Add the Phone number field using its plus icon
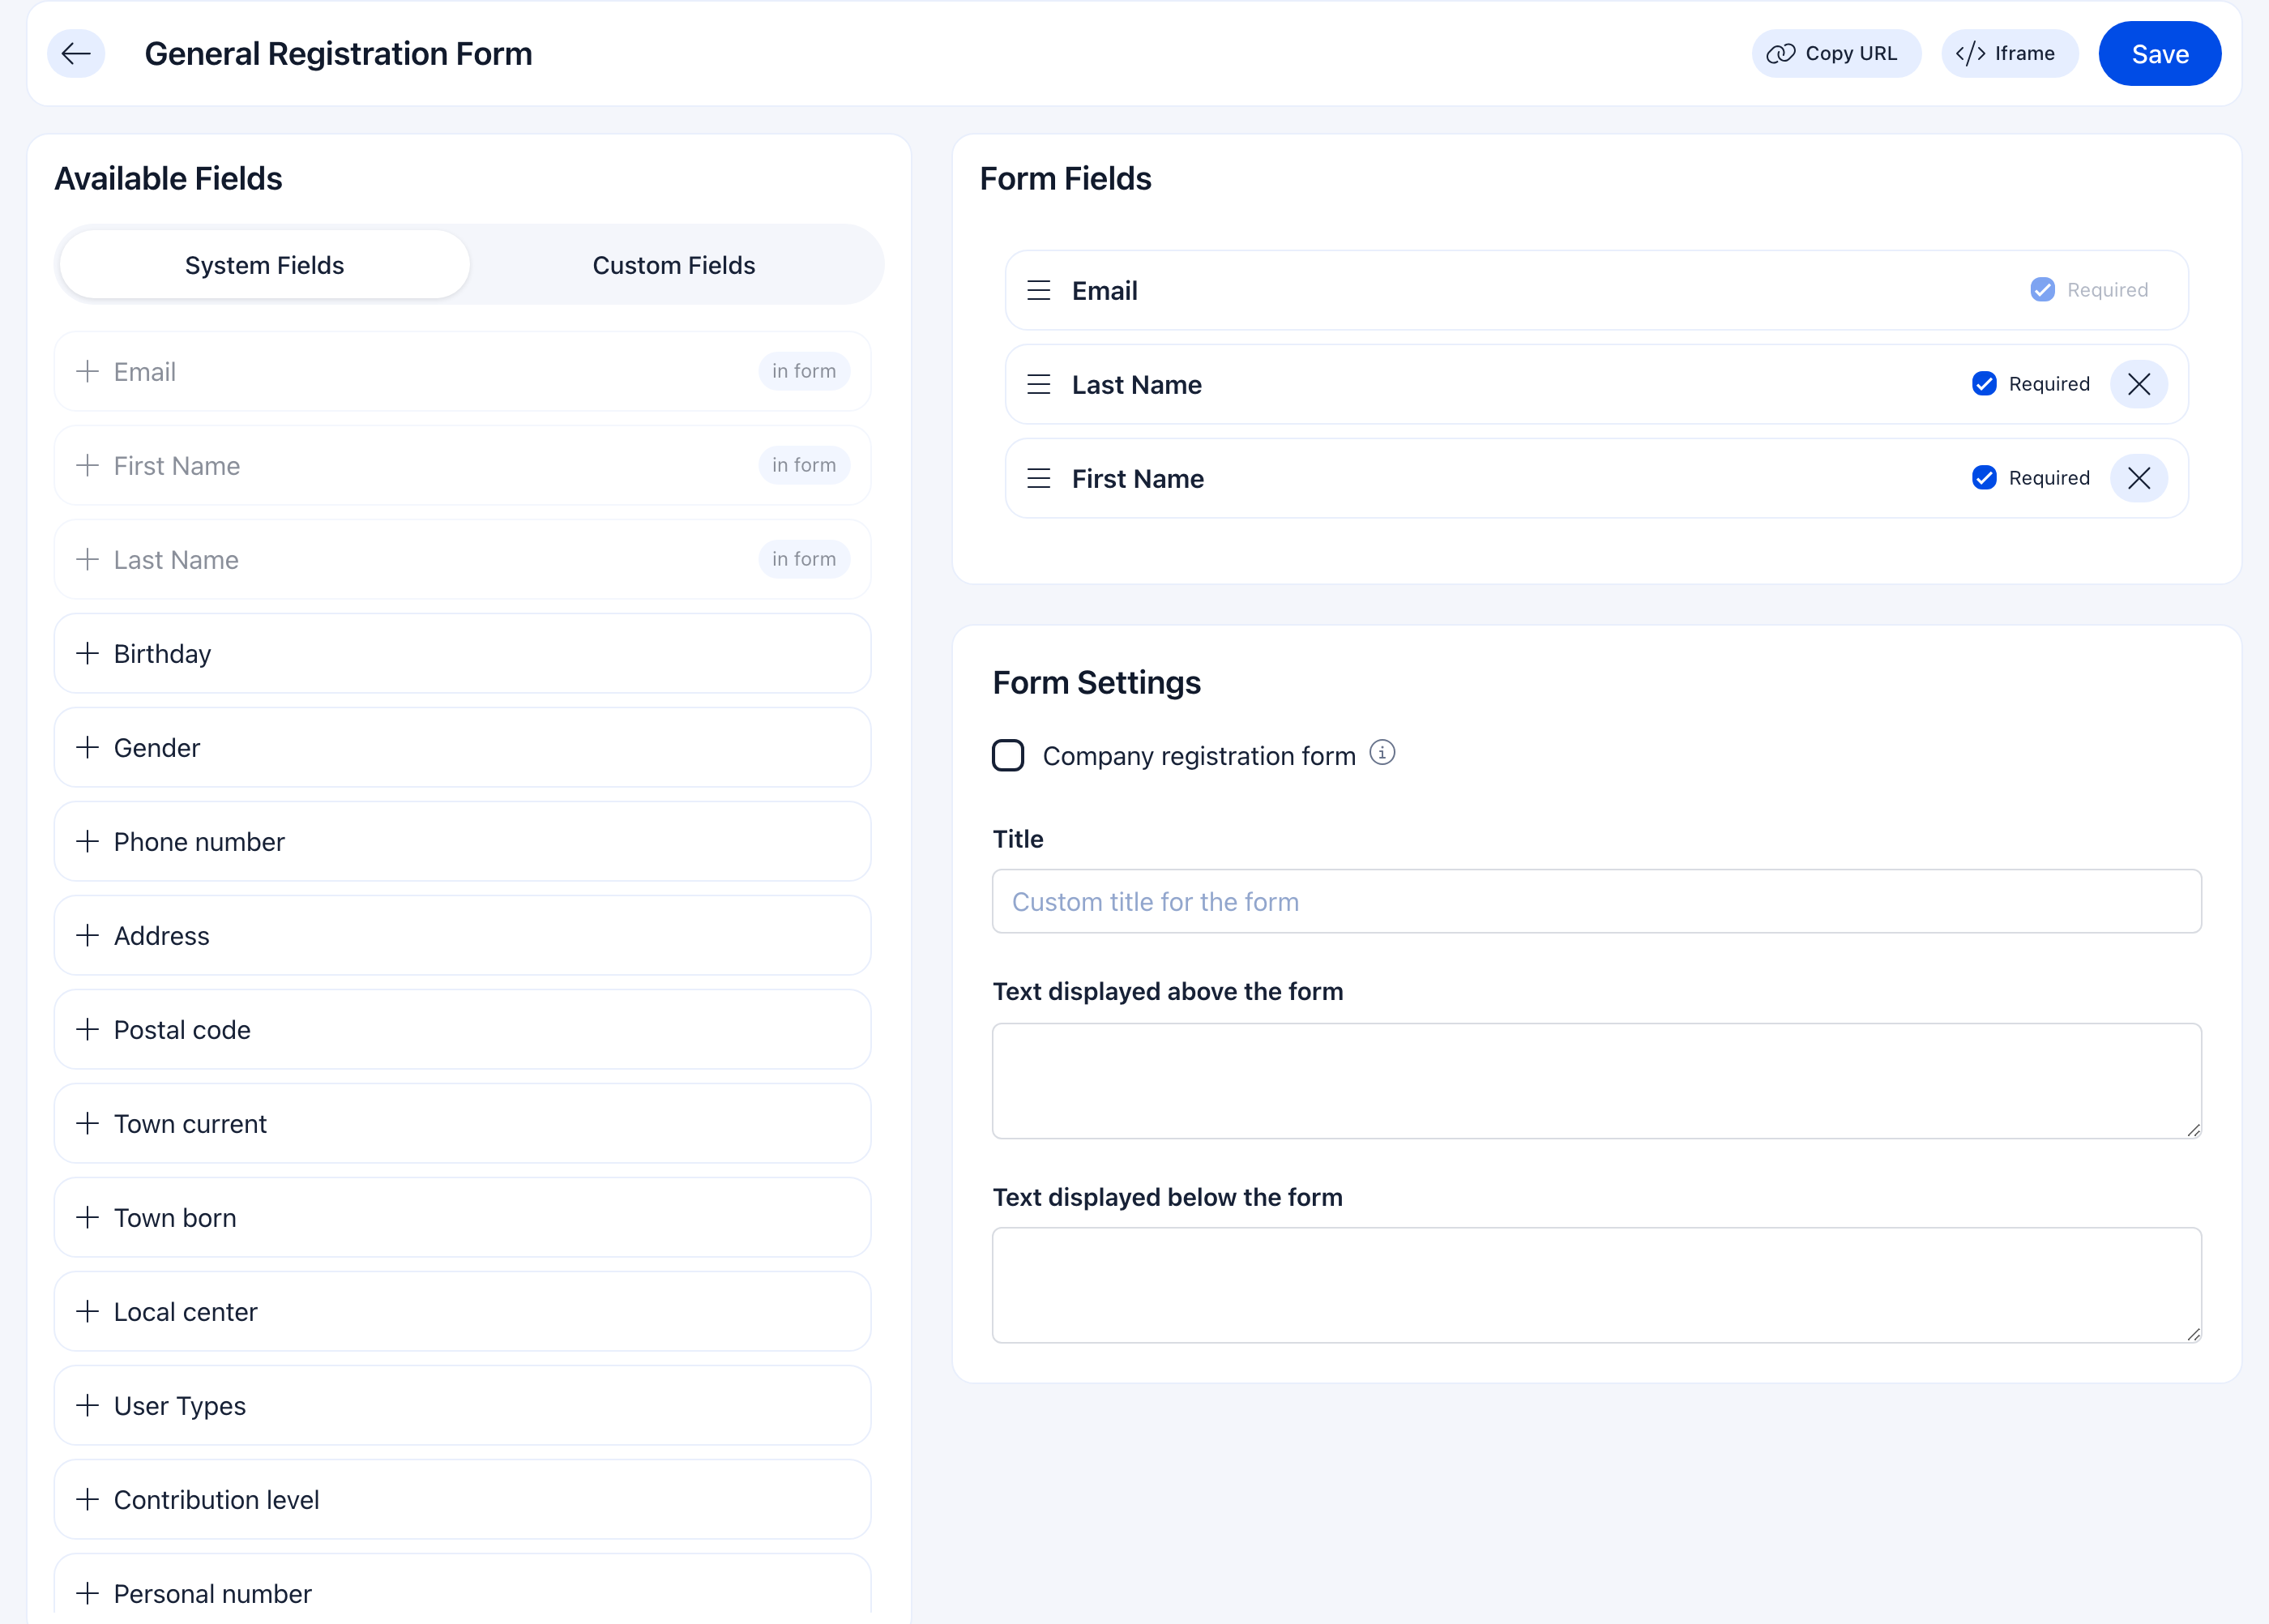Viewport: 2269px width, 1624px height. [x=88, y=841]
